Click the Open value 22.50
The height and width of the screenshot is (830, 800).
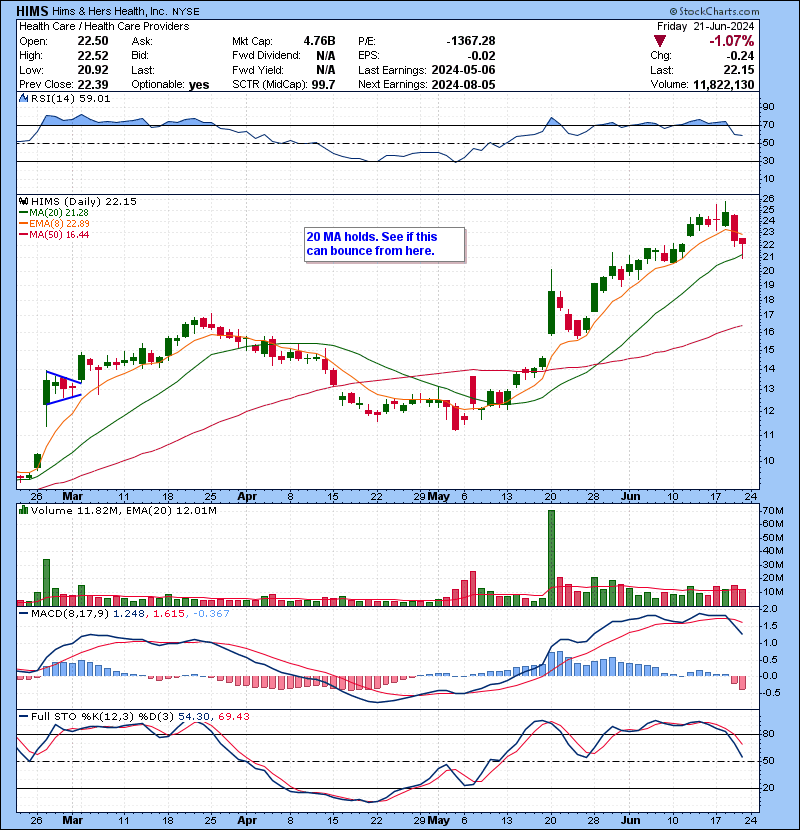[x=93, y=41]
